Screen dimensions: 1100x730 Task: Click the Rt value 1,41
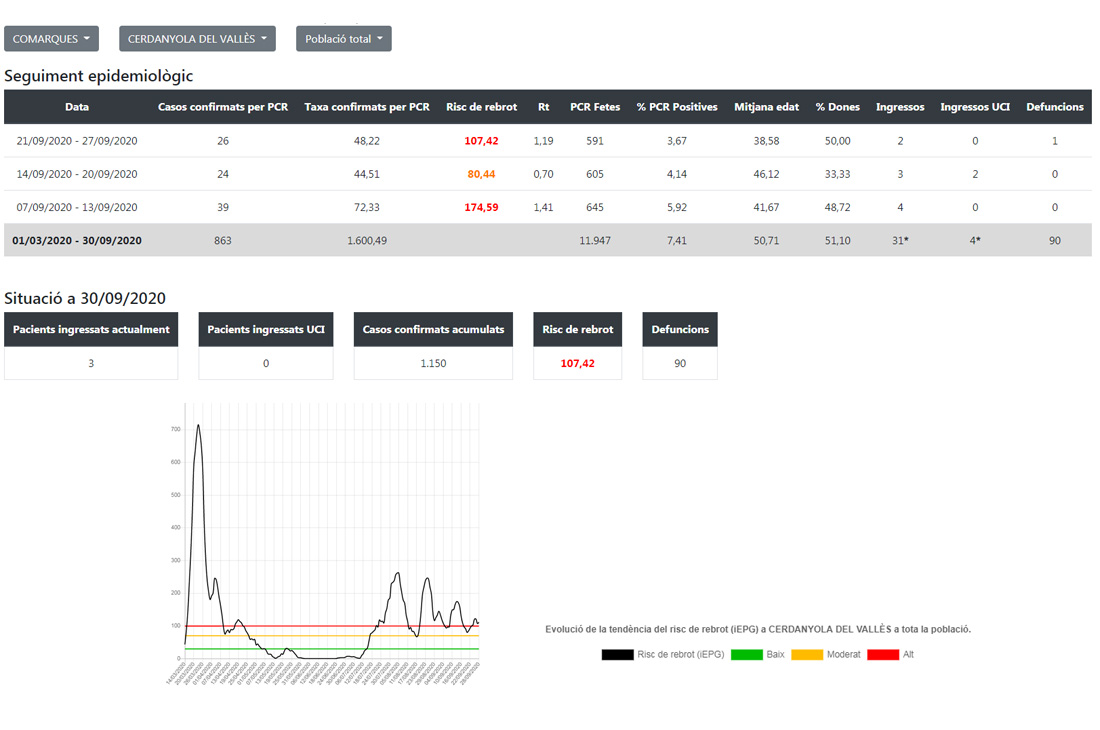544,208
